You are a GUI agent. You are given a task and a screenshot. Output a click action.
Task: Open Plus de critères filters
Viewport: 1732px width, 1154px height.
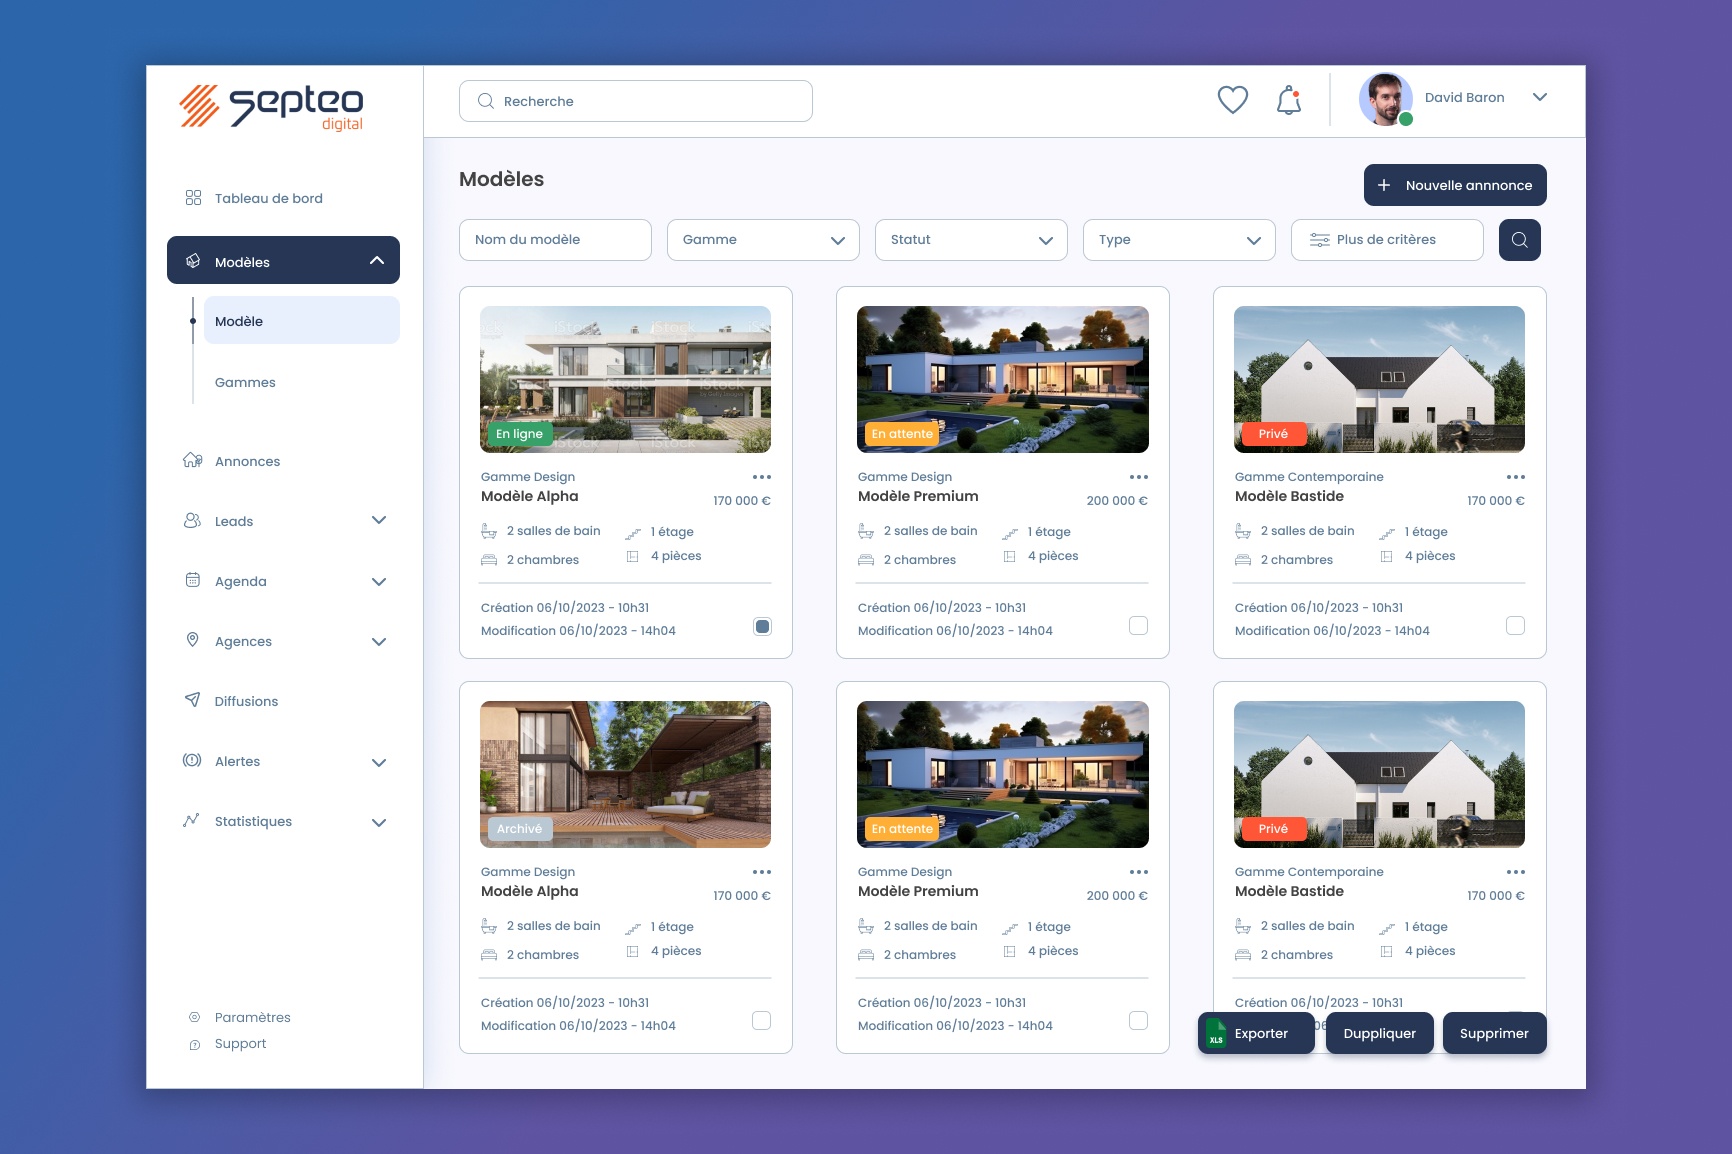pos(1387,240)
